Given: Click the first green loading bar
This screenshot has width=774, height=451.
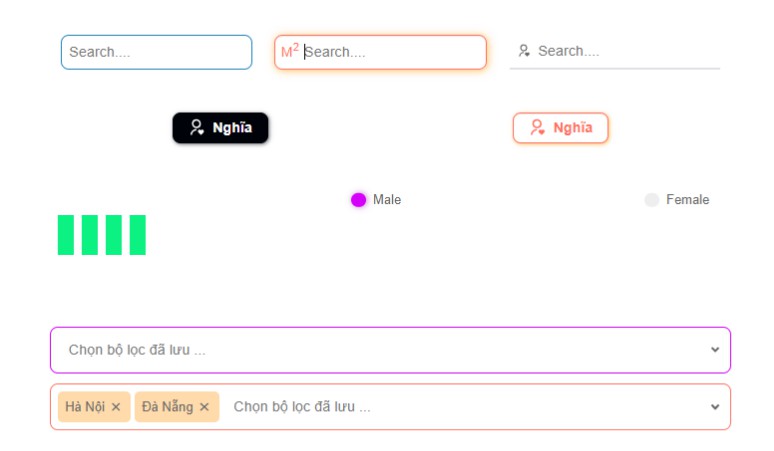Looking at the screenshot, I should [66, 235].
